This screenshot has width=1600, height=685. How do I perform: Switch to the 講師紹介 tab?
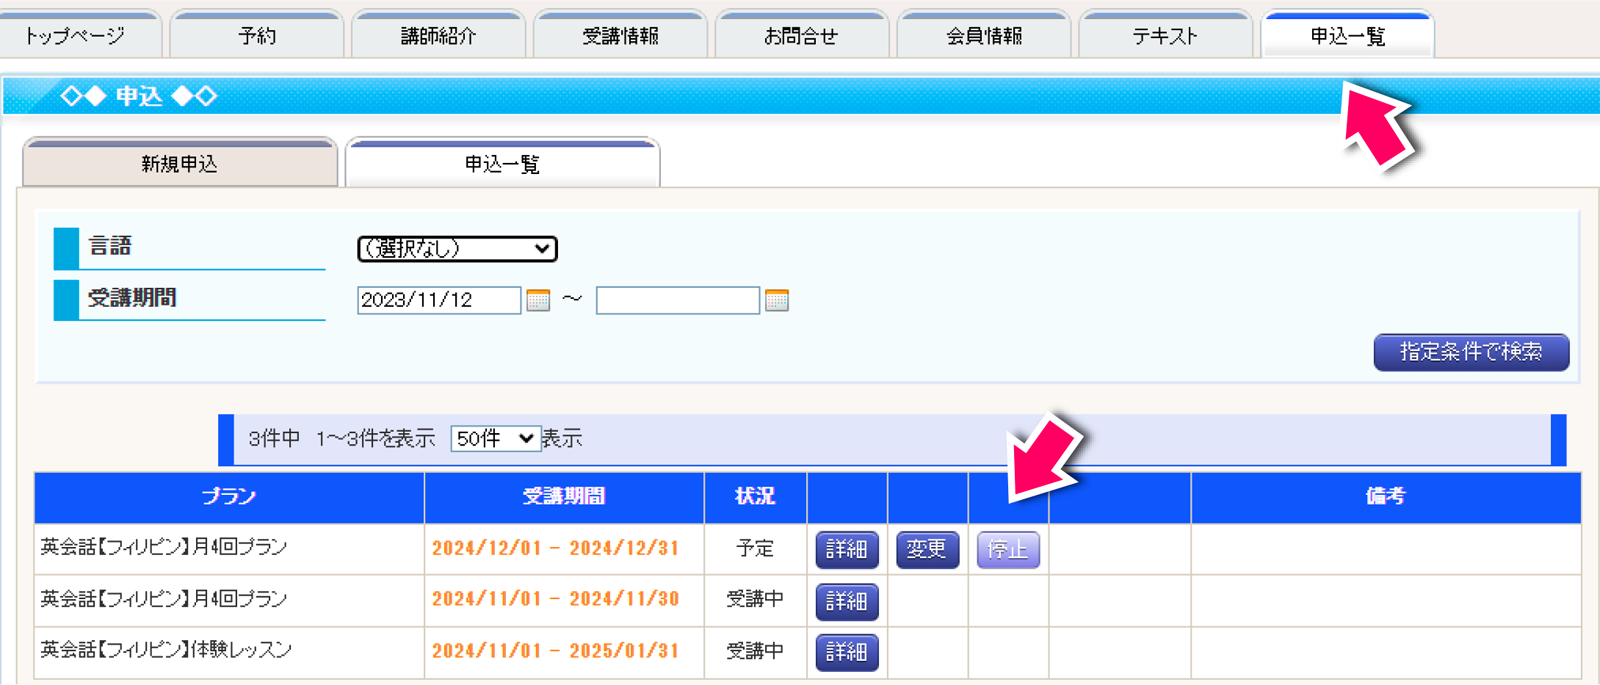(439, 35)
